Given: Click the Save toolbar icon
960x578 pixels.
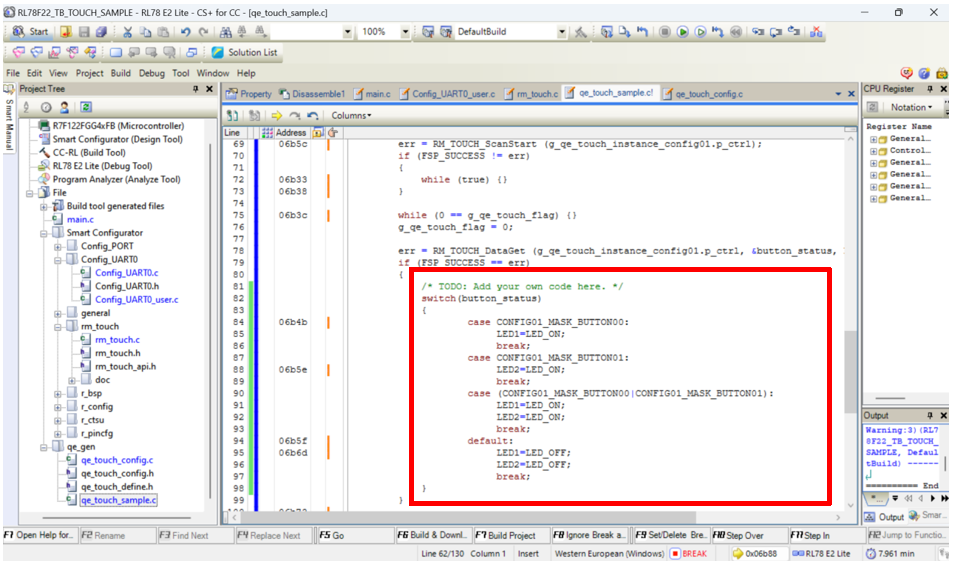Looking at the screenshot, I should pos(86,32).
